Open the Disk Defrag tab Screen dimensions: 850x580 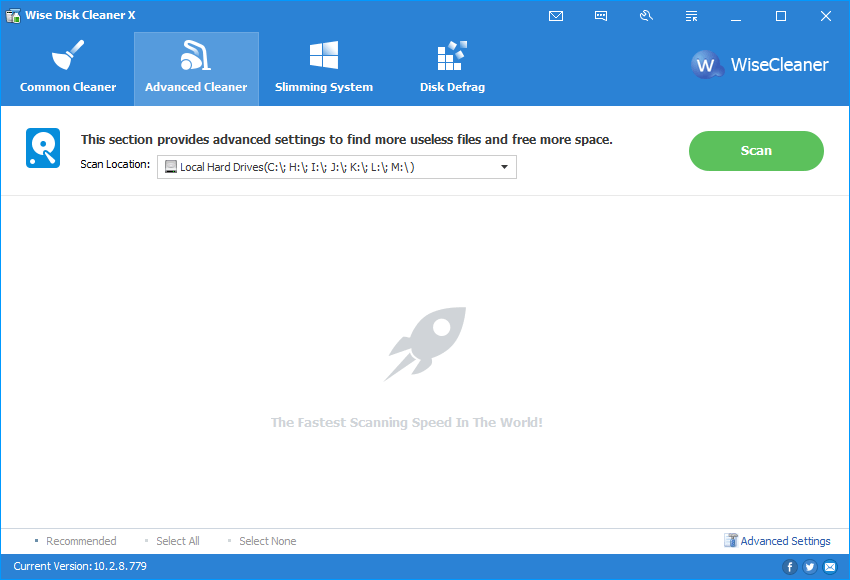click(x=452, y=69)
